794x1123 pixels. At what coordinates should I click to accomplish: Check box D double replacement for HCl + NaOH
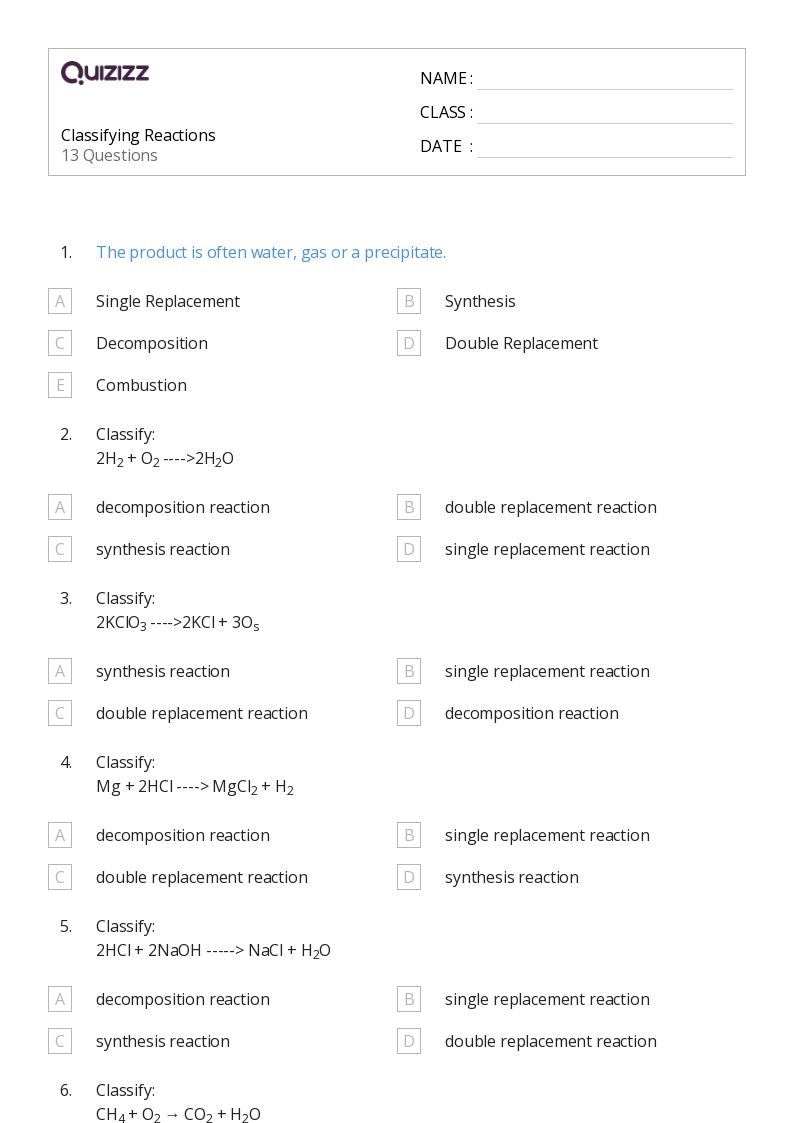click(409, 1041)
